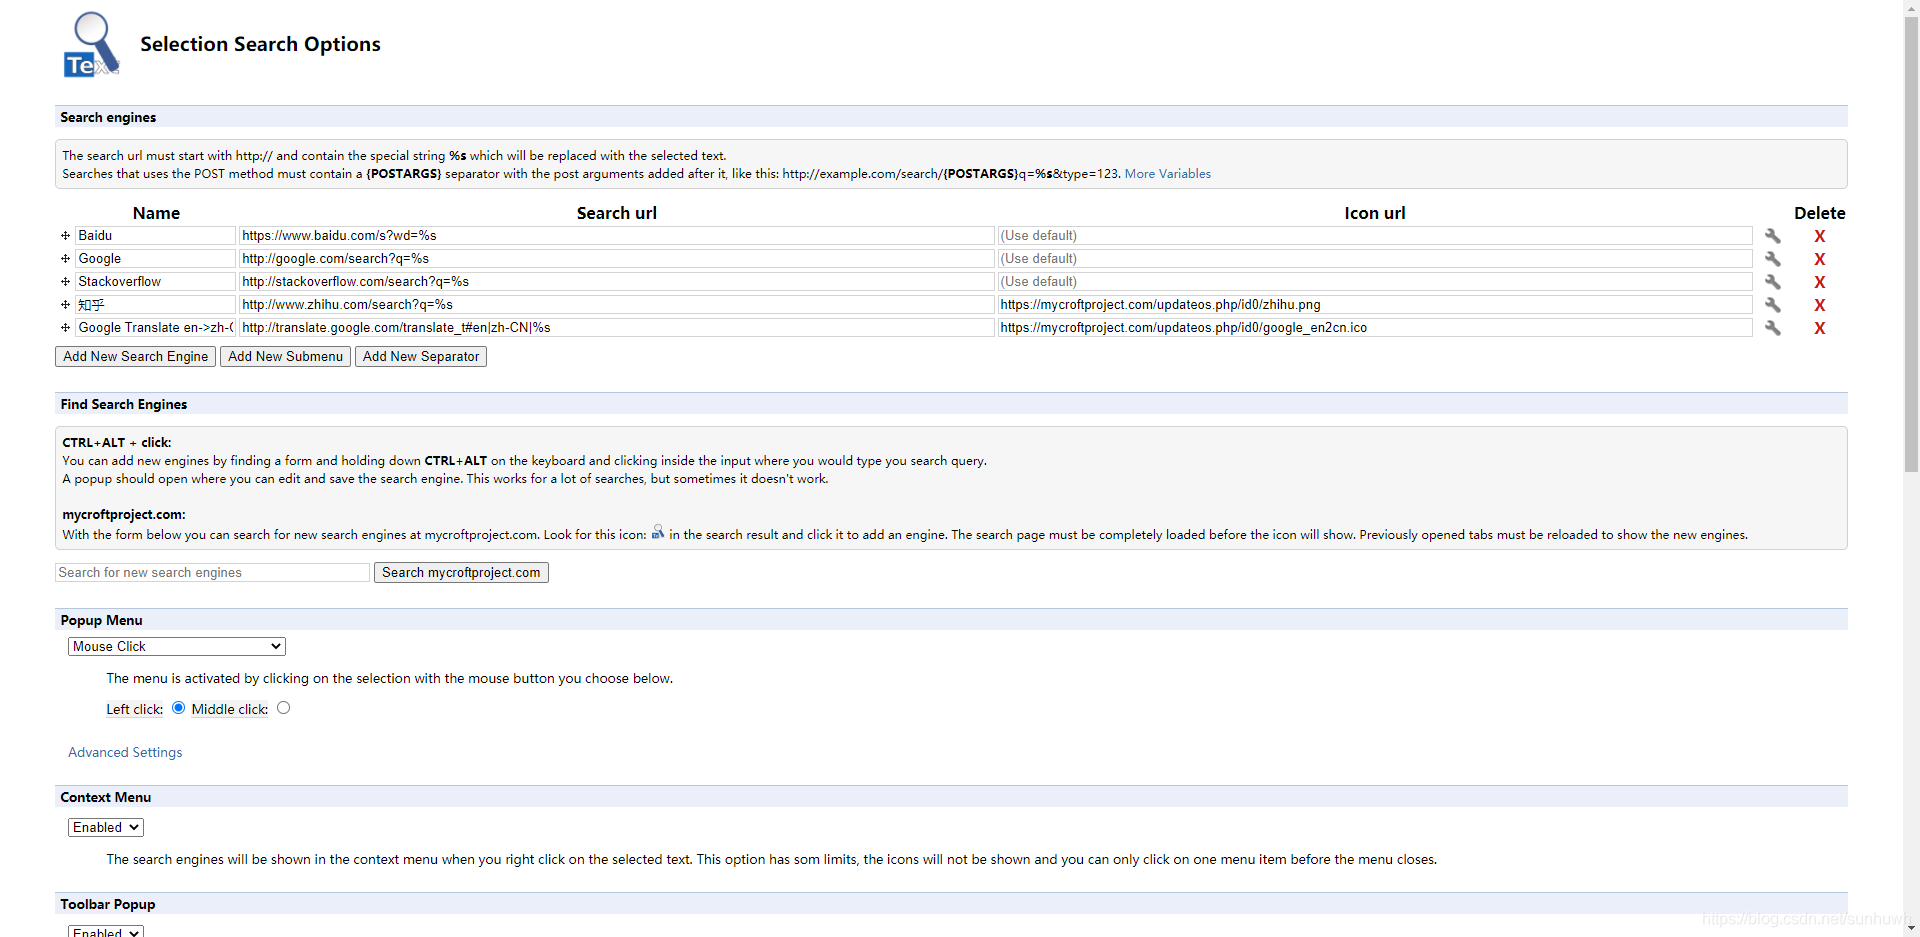Grab the move handle for Baidu row

click(65, 236)
